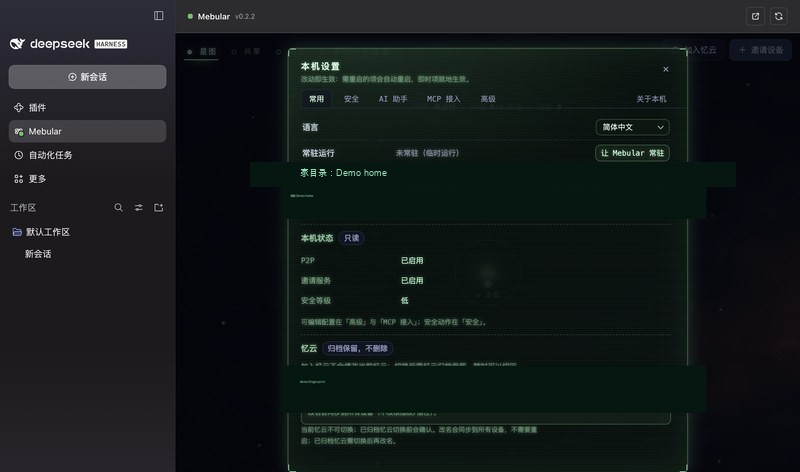Click the 忆云 section heading

[x=309, y=349]
